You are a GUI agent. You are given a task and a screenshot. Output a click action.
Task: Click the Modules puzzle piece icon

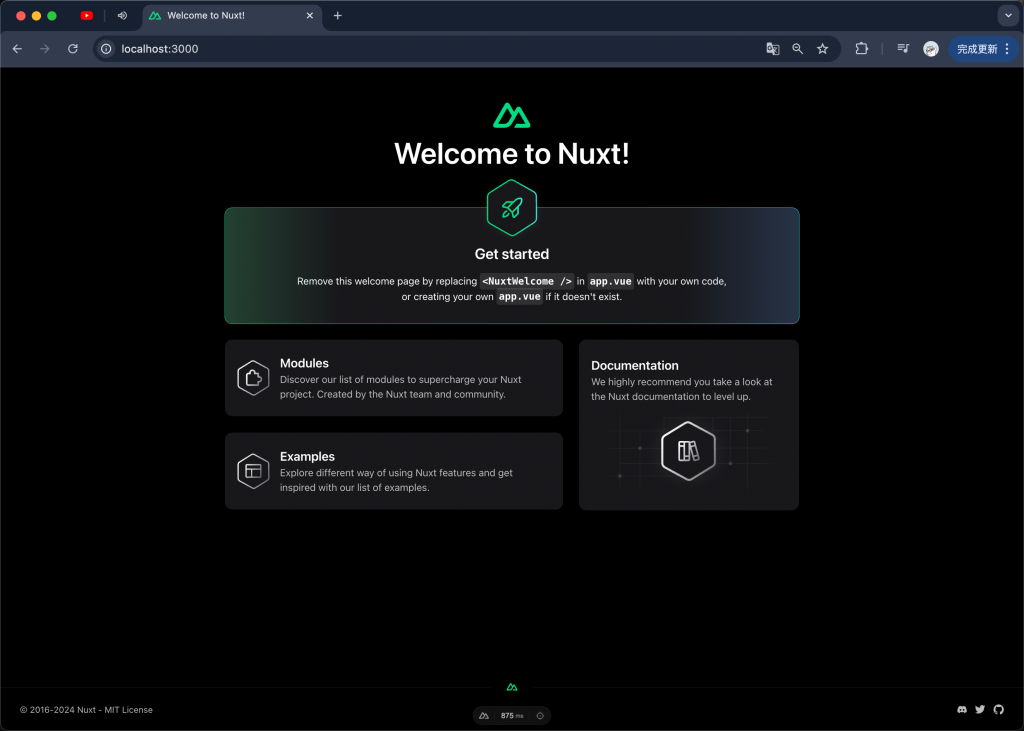point(253,378)
